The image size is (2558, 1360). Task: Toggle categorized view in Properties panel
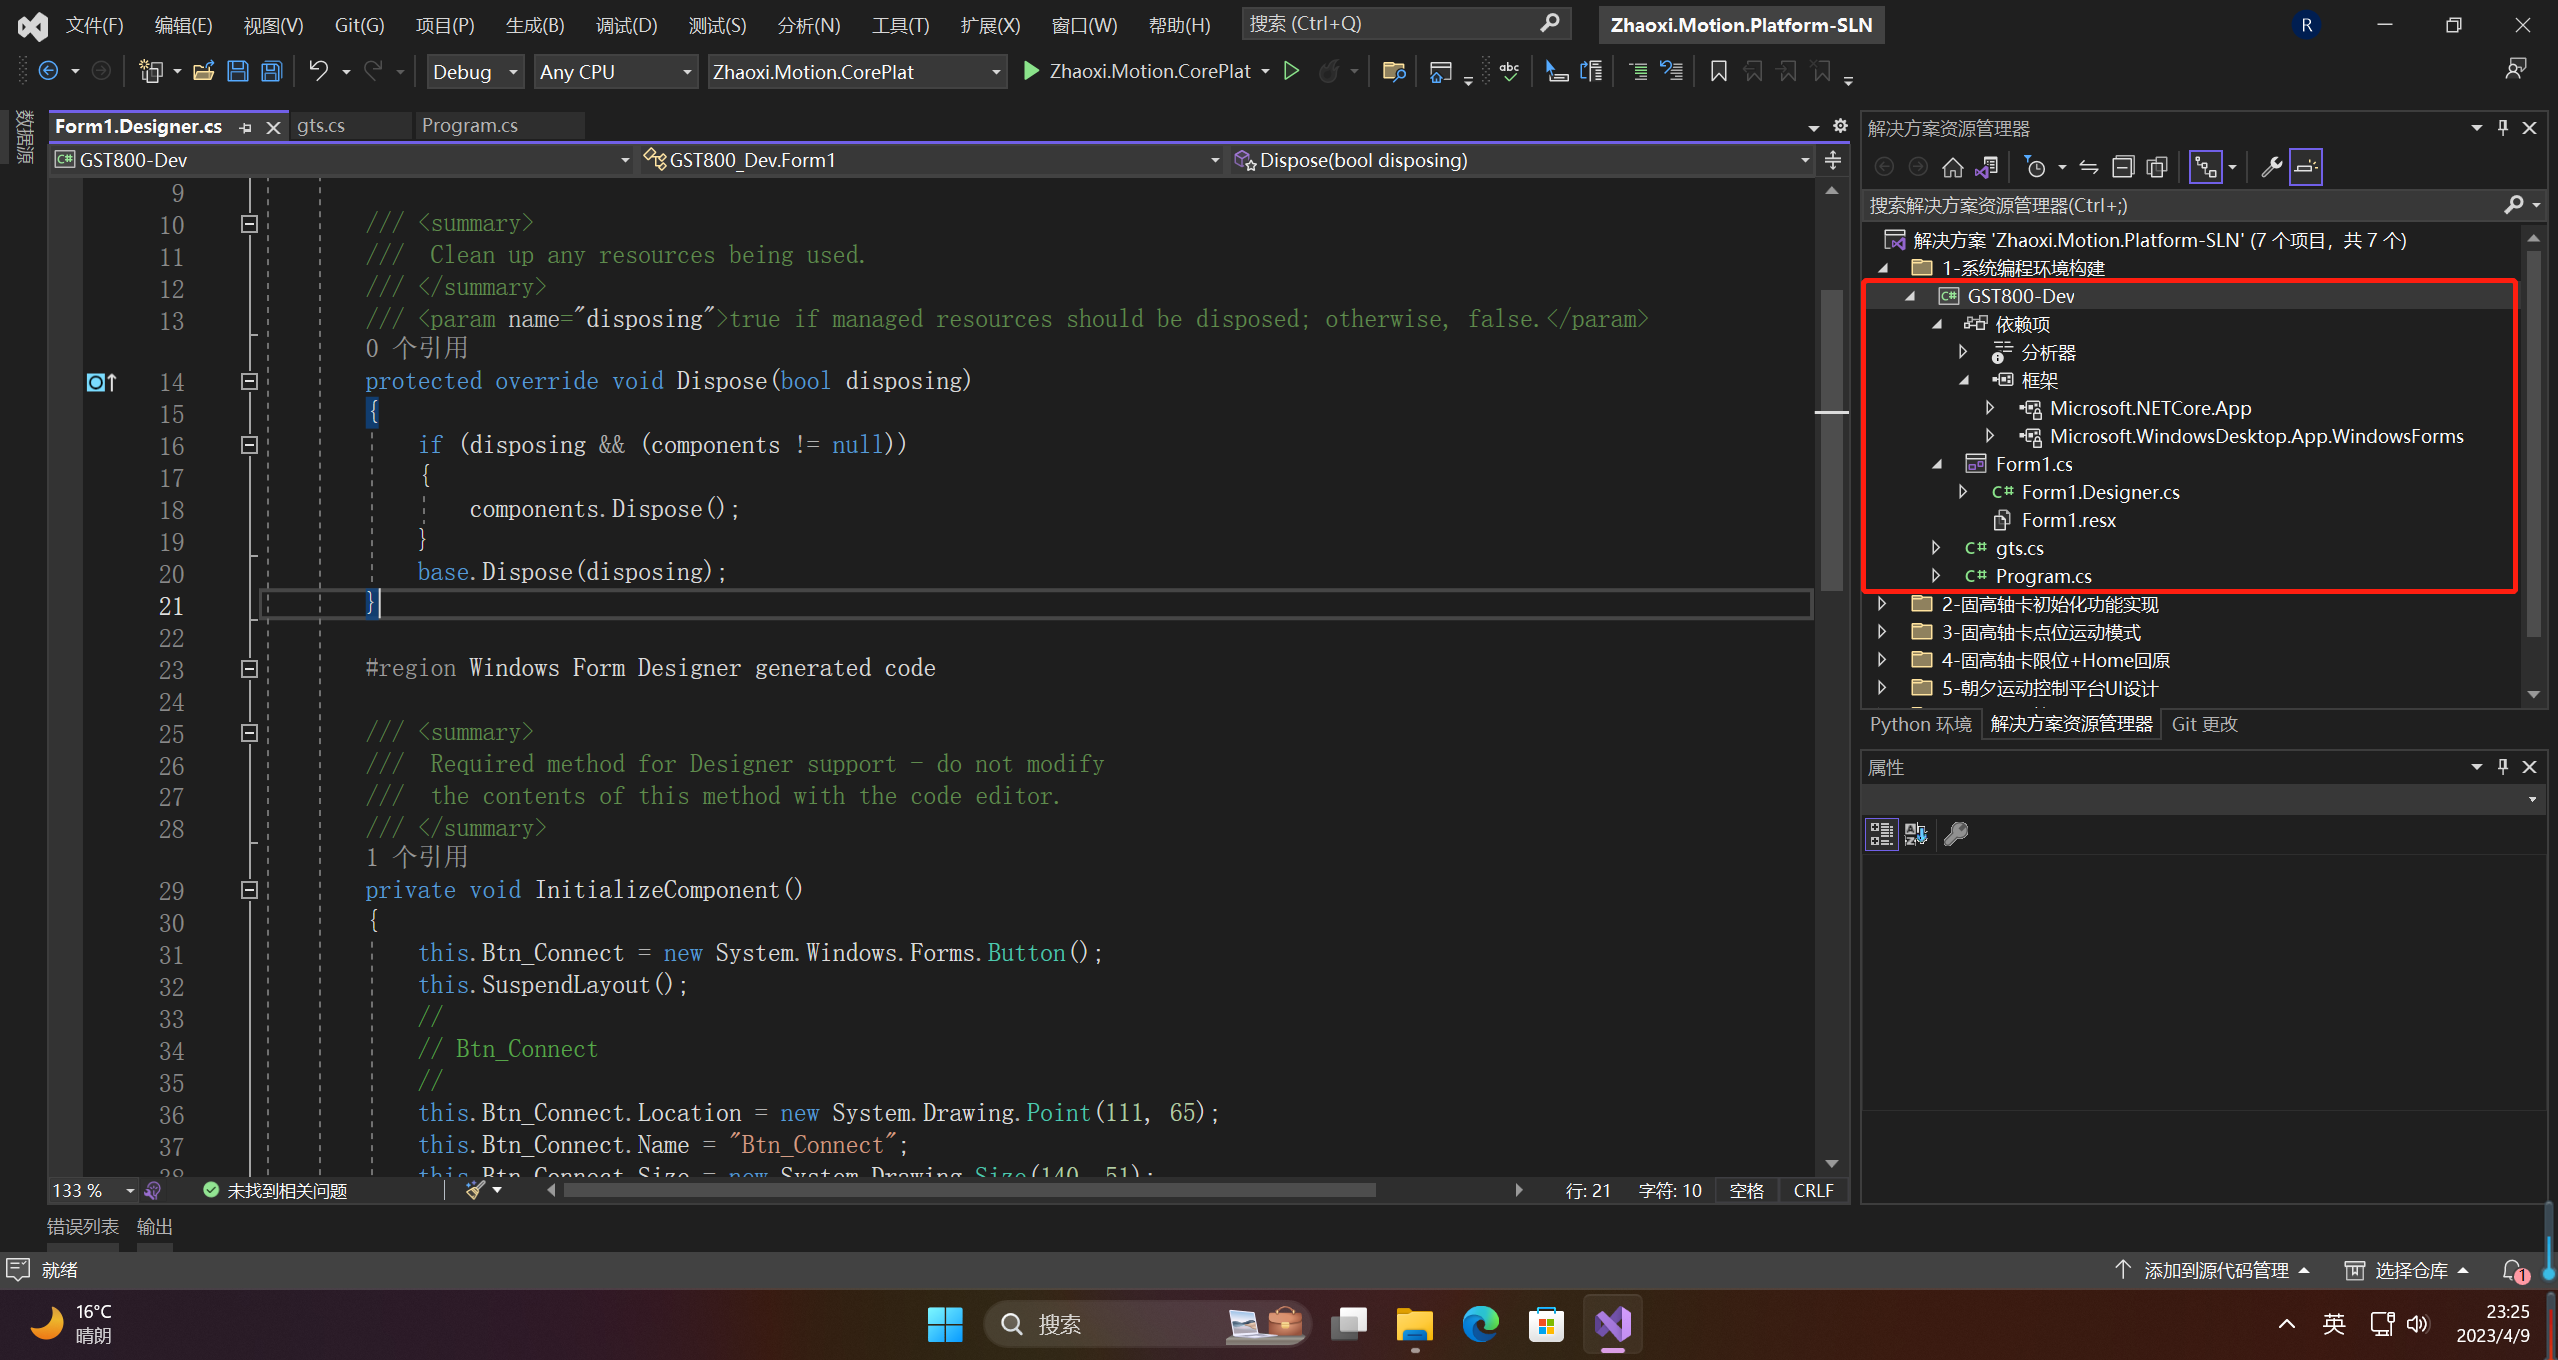pos(1881,834)
